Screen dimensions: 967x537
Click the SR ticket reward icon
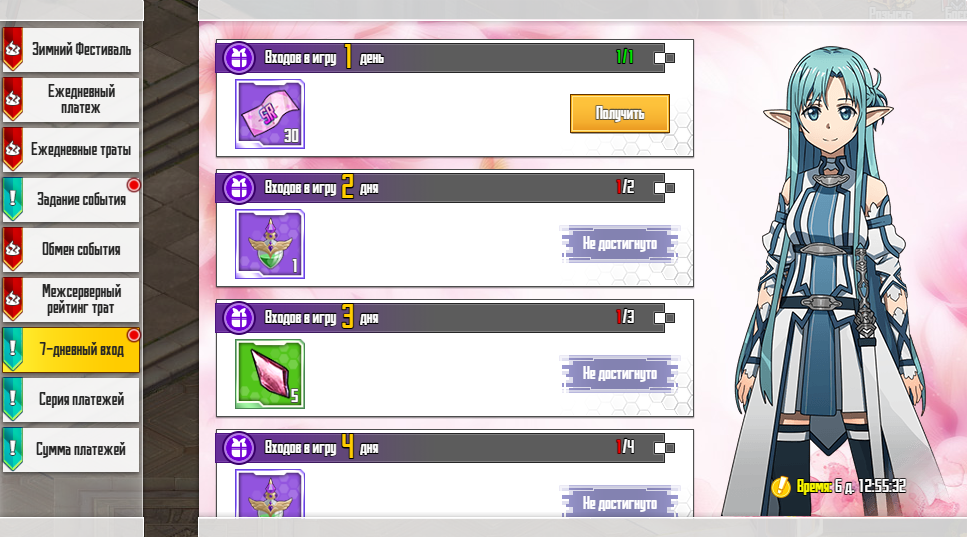tap(270, 114)
